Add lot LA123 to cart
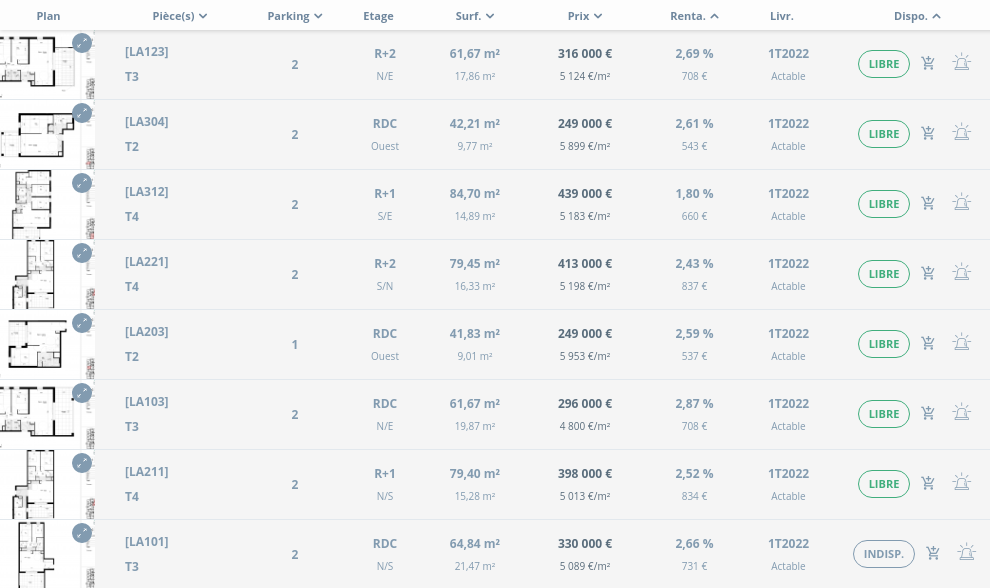 [928, 64]
